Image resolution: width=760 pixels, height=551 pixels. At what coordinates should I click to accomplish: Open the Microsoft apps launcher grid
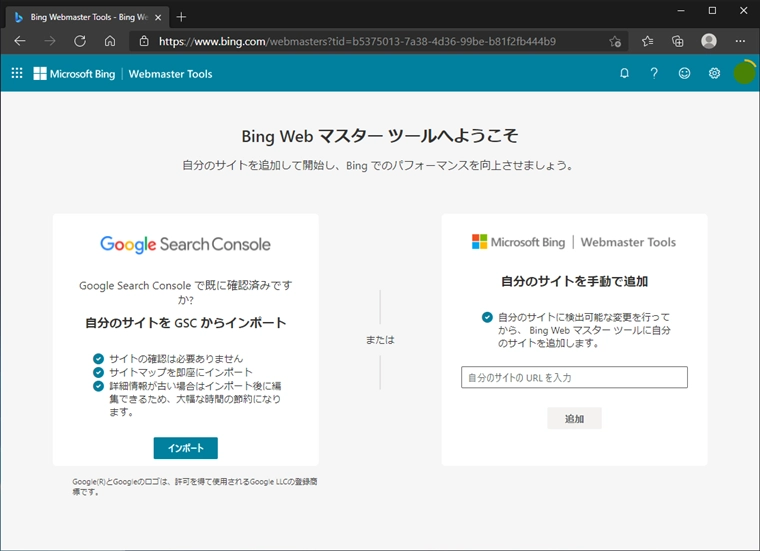pos(17,73)
